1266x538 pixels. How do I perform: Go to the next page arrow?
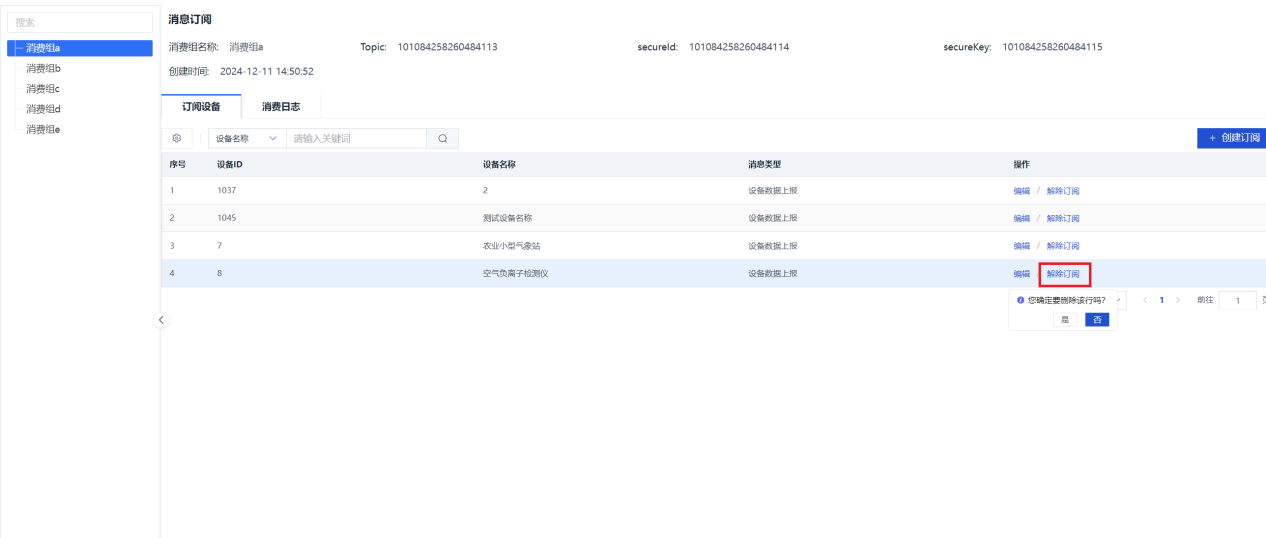[1178, 301]
